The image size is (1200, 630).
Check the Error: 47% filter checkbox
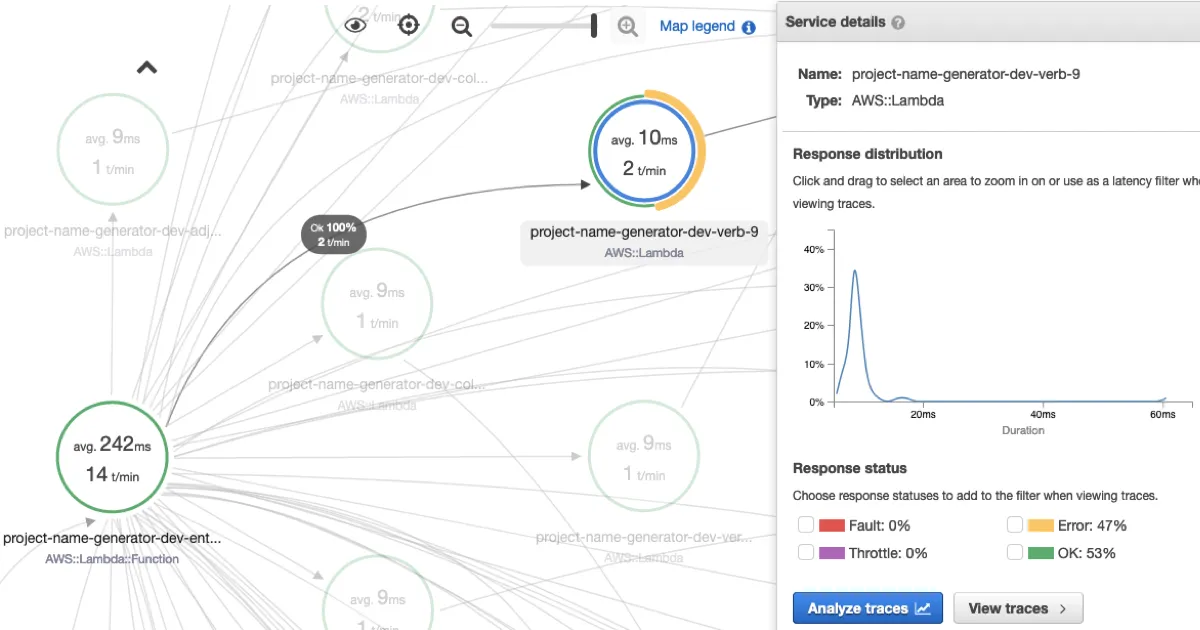pyautogui.click(x=1014, y=525)
